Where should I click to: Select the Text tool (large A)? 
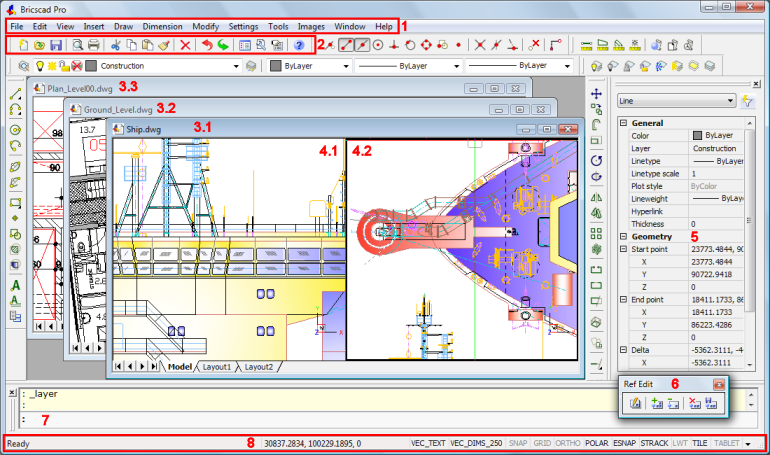tap(15, 285)
